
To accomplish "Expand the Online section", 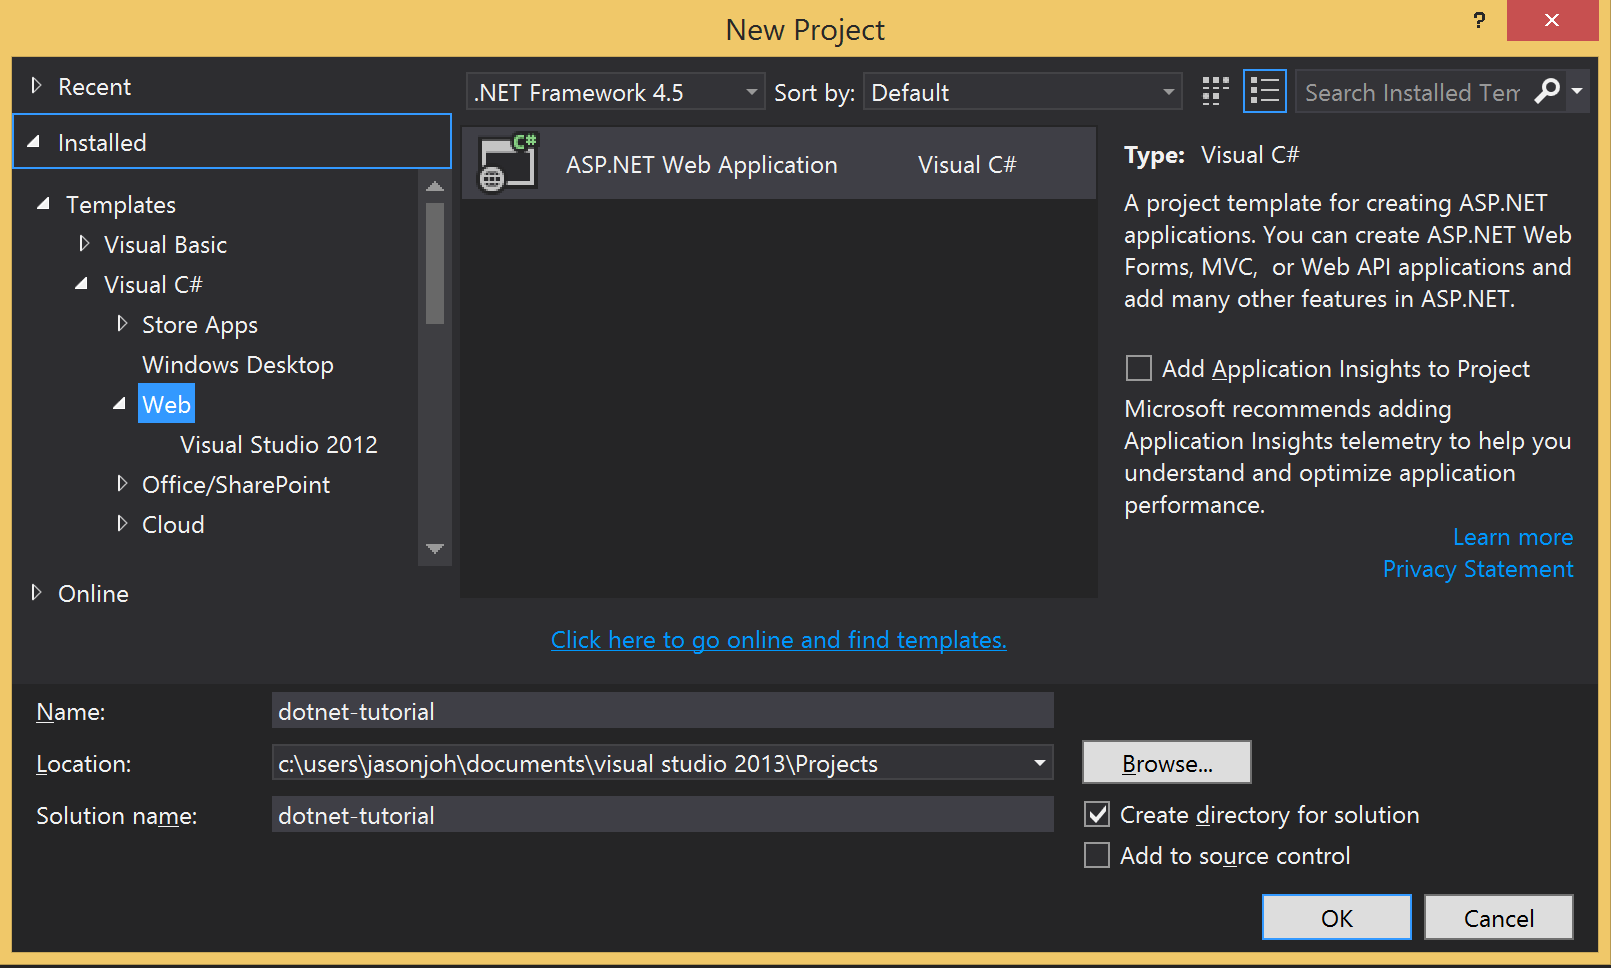I will tap(36, 592).
